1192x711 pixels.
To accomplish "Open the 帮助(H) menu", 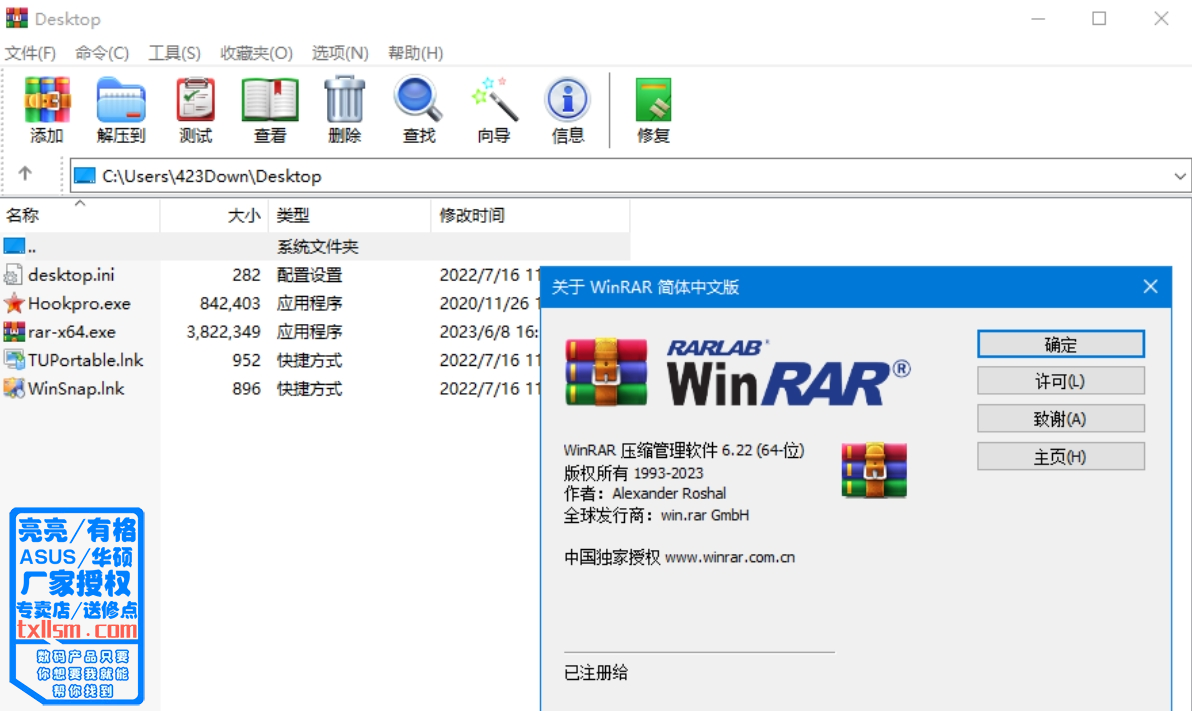I will pyautogui.click(x=415, y=53).
